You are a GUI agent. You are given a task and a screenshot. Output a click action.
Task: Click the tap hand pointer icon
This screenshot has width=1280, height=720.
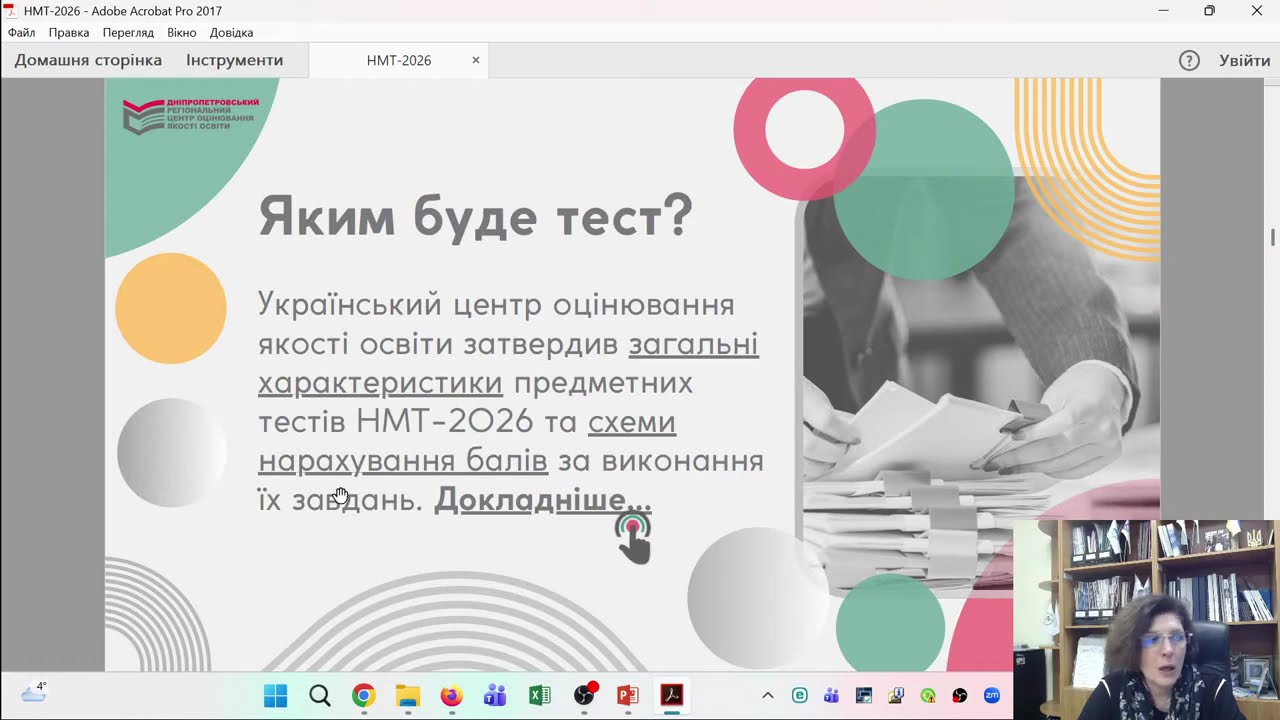(634, 538)
